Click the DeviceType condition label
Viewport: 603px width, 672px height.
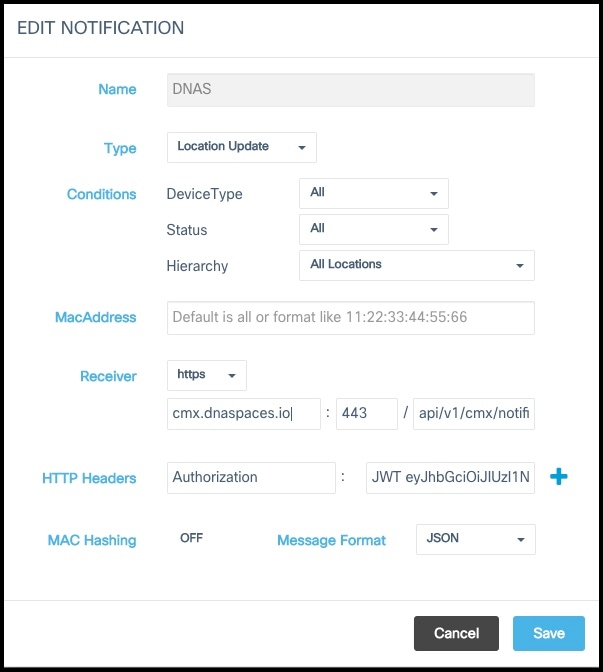pyautogui.click(x=204, y=194)
